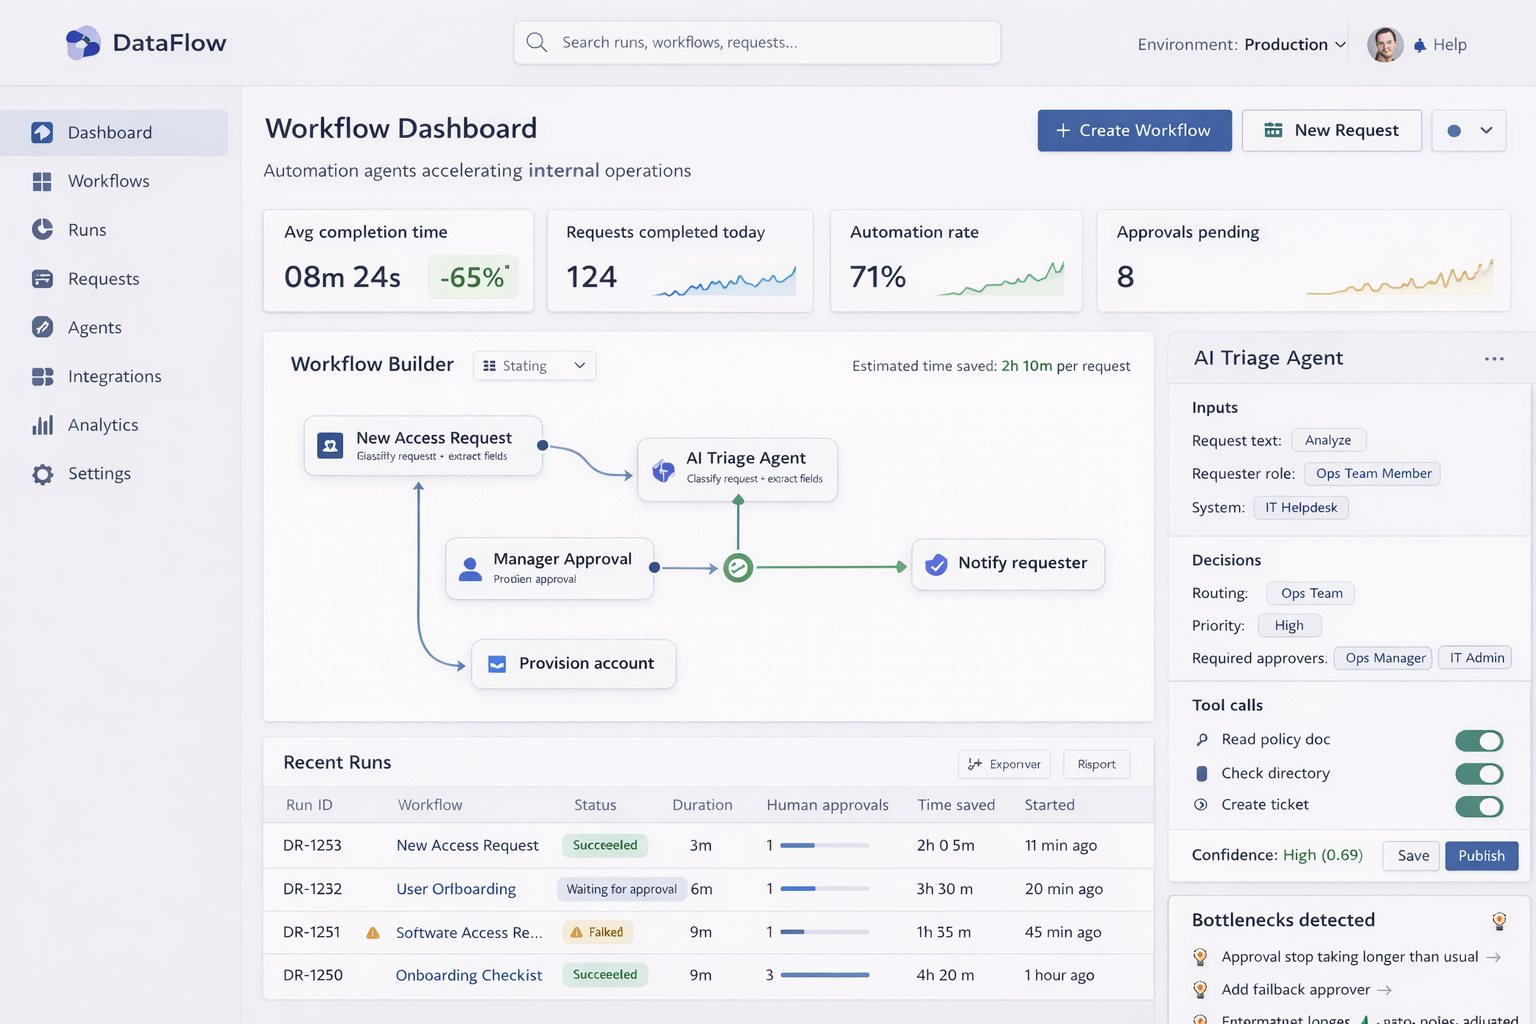The height and width of the screenshot is (1024, 1536).
Task: Select the Dashboard icon in the sidebar
Action: pyautogui.click(x=44, y=132)
